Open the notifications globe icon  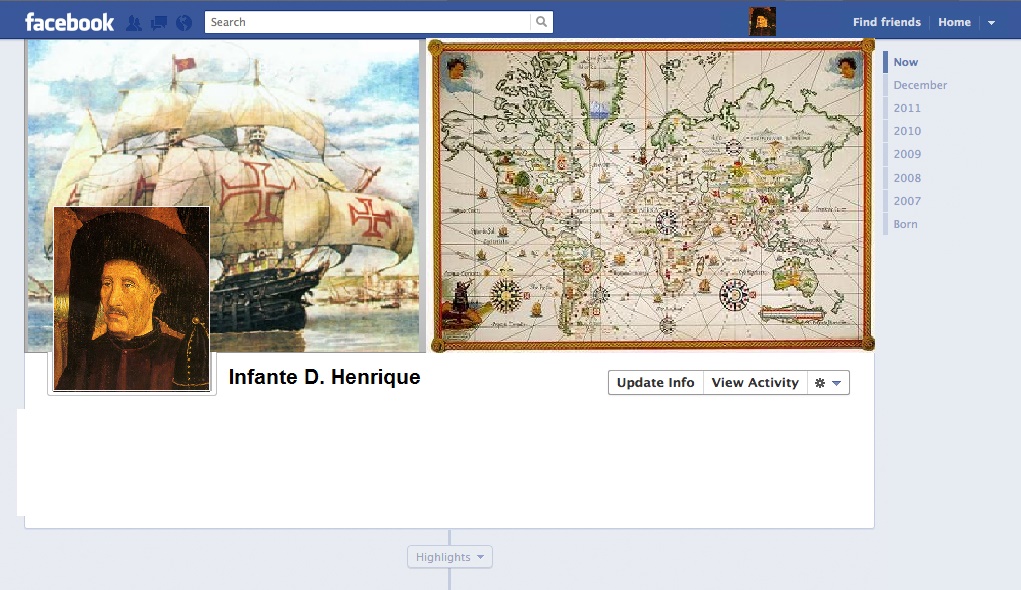pos(184,22)
